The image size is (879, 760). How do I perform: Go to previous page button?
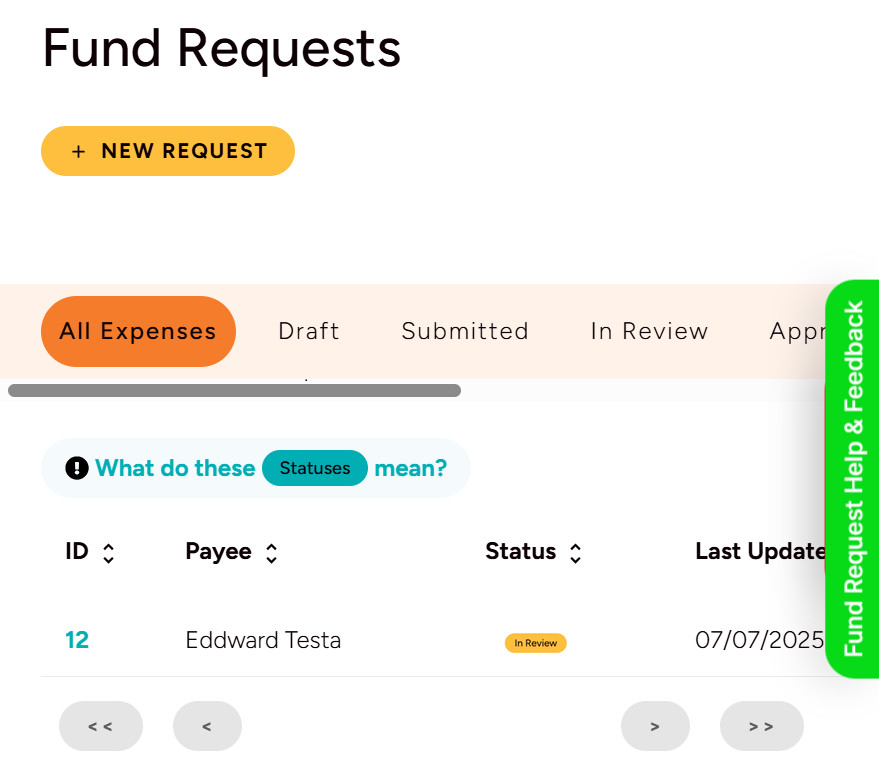pyautogui.click(x=207, y=726)
